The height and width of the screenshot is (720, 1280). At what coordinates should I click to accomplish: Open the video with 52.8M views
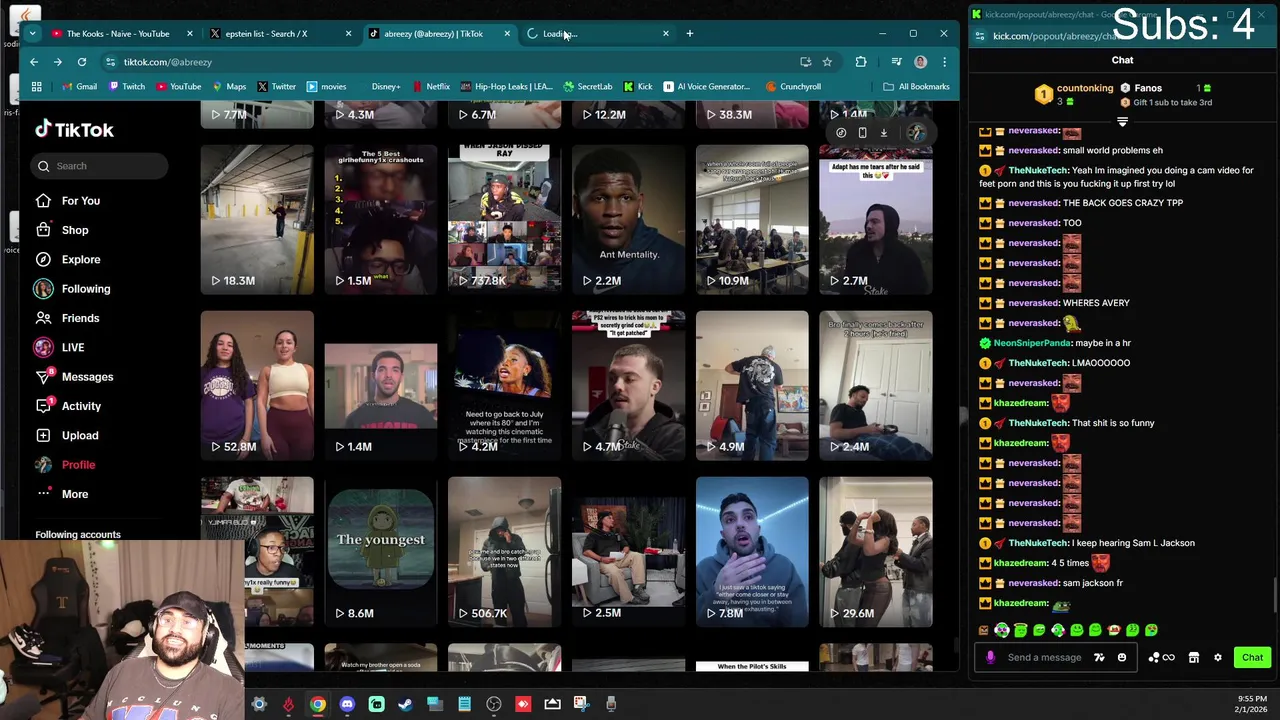tap(257, 386)
